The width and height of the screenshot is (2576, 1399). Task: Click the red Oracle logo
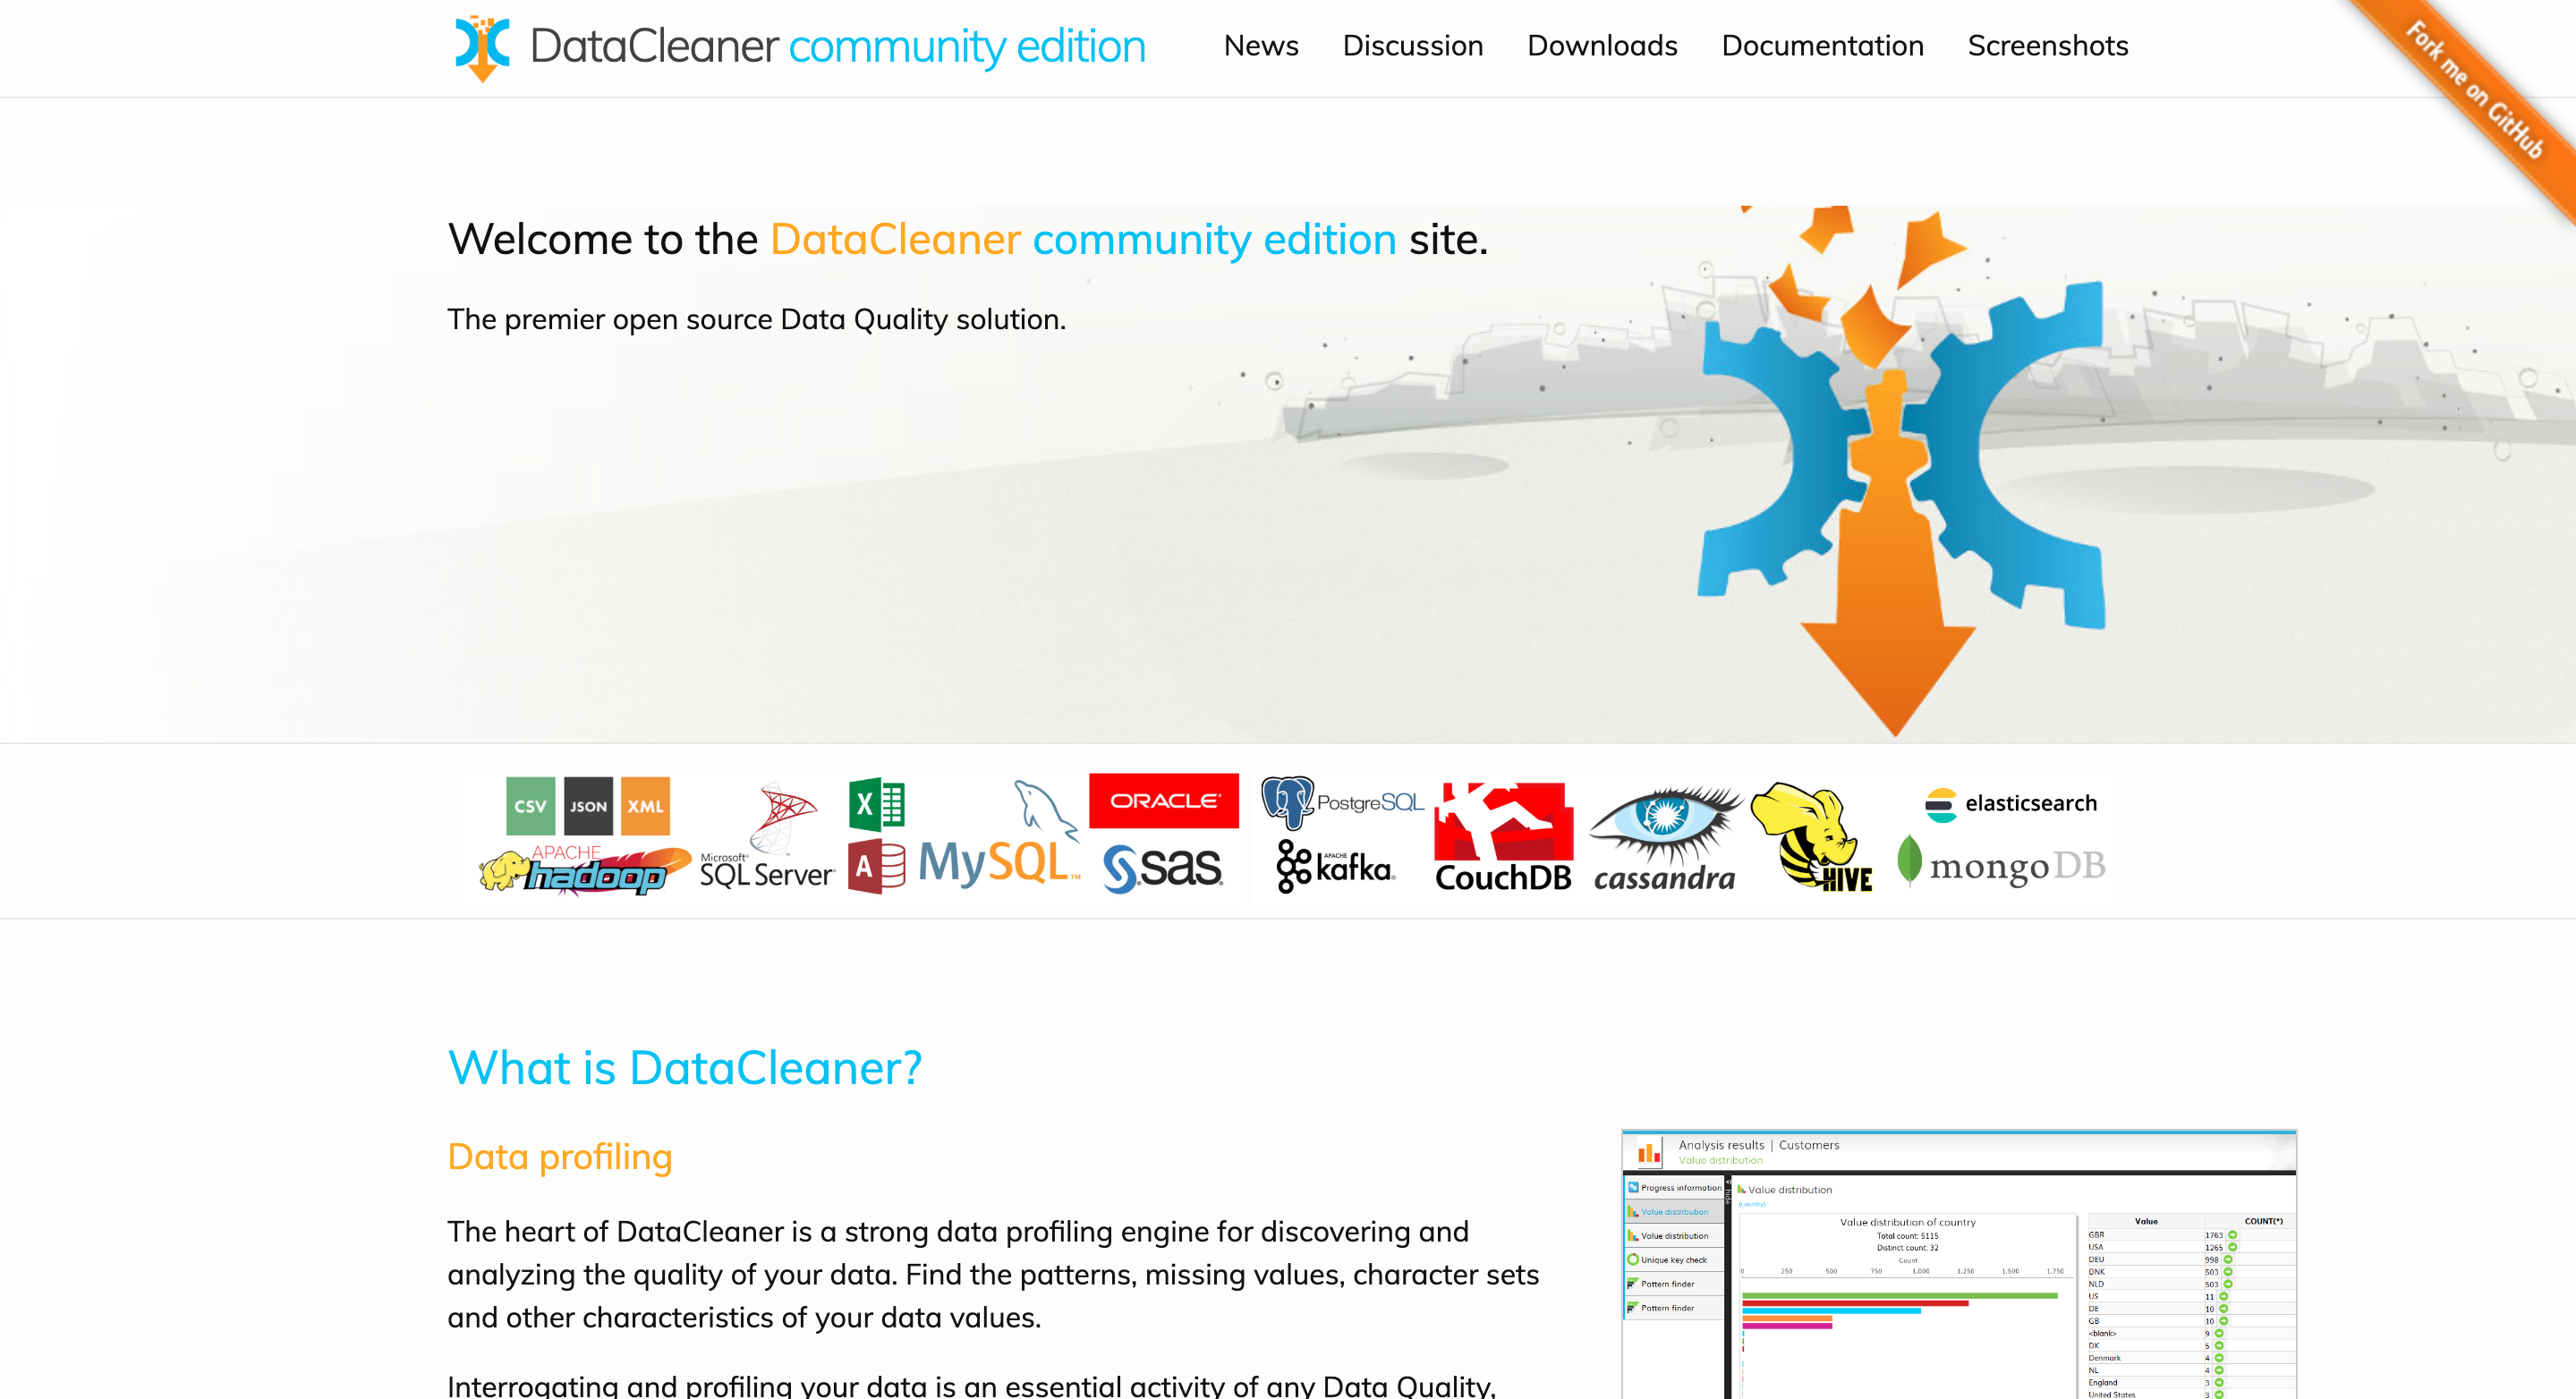click(1163, 800)
